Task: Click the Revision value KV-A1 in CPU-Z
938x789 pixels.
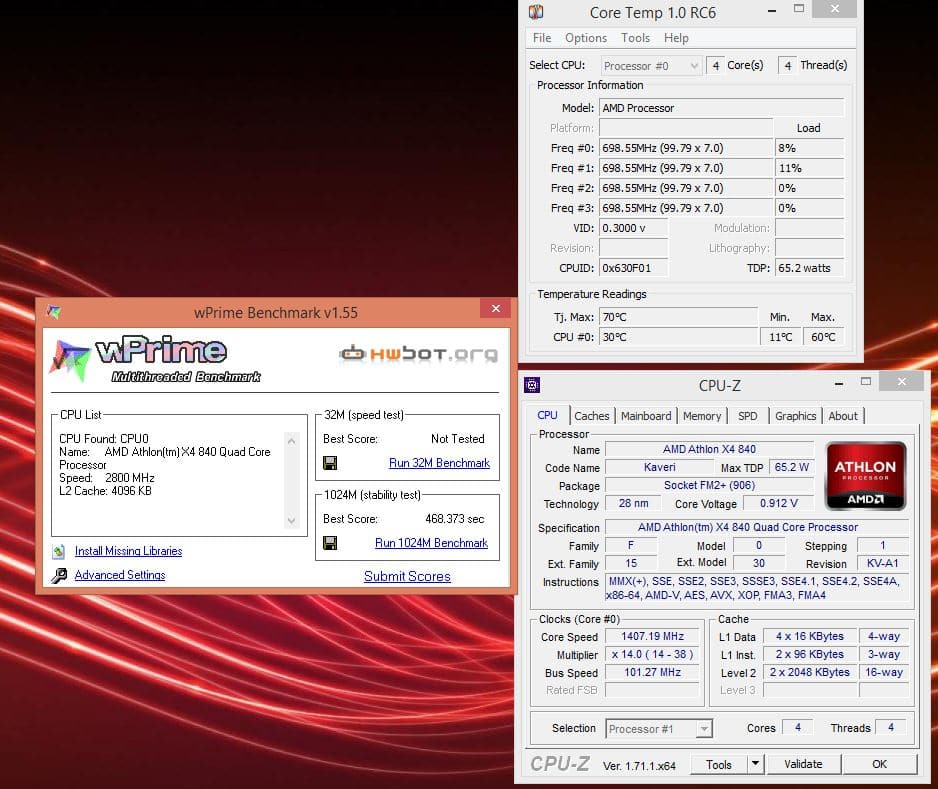Action: (882, 563)
